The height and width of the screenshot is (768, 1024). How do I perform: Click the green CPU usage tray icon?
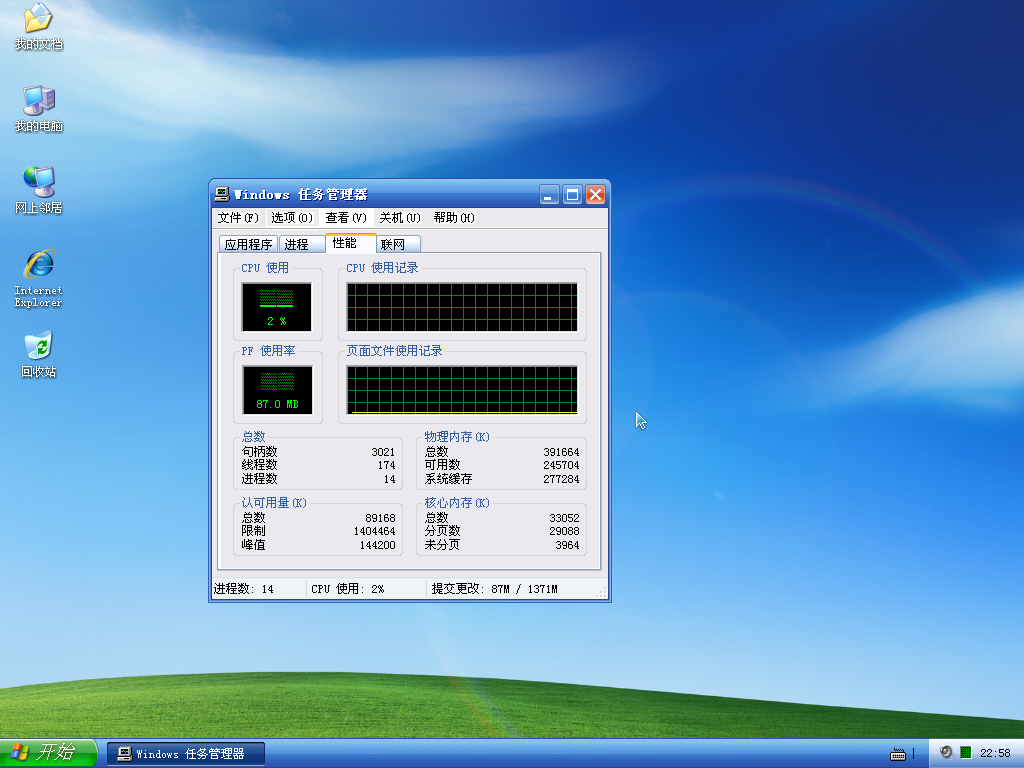coord(966,753)
